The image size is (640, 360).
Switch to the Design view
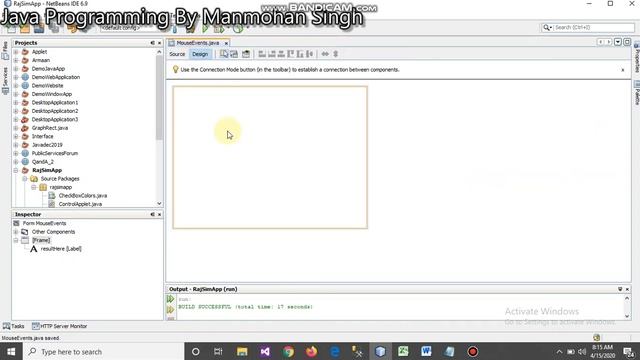(x=200, y=54)
